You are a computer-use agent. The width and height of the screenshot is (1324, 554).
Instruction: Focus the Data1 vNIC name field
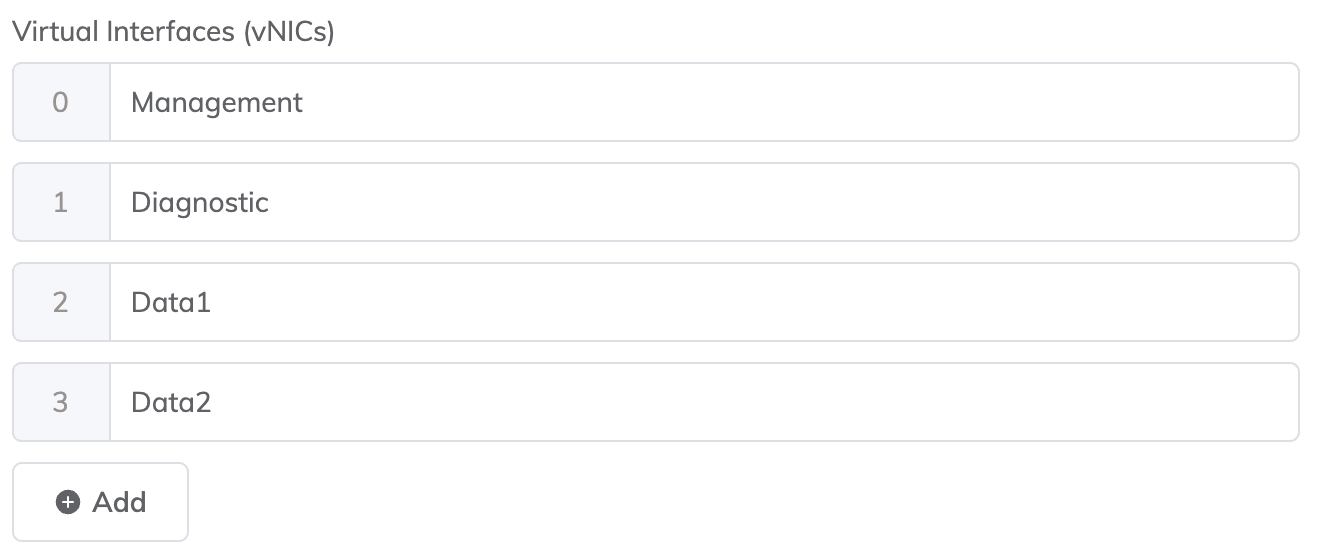point(703,302)
